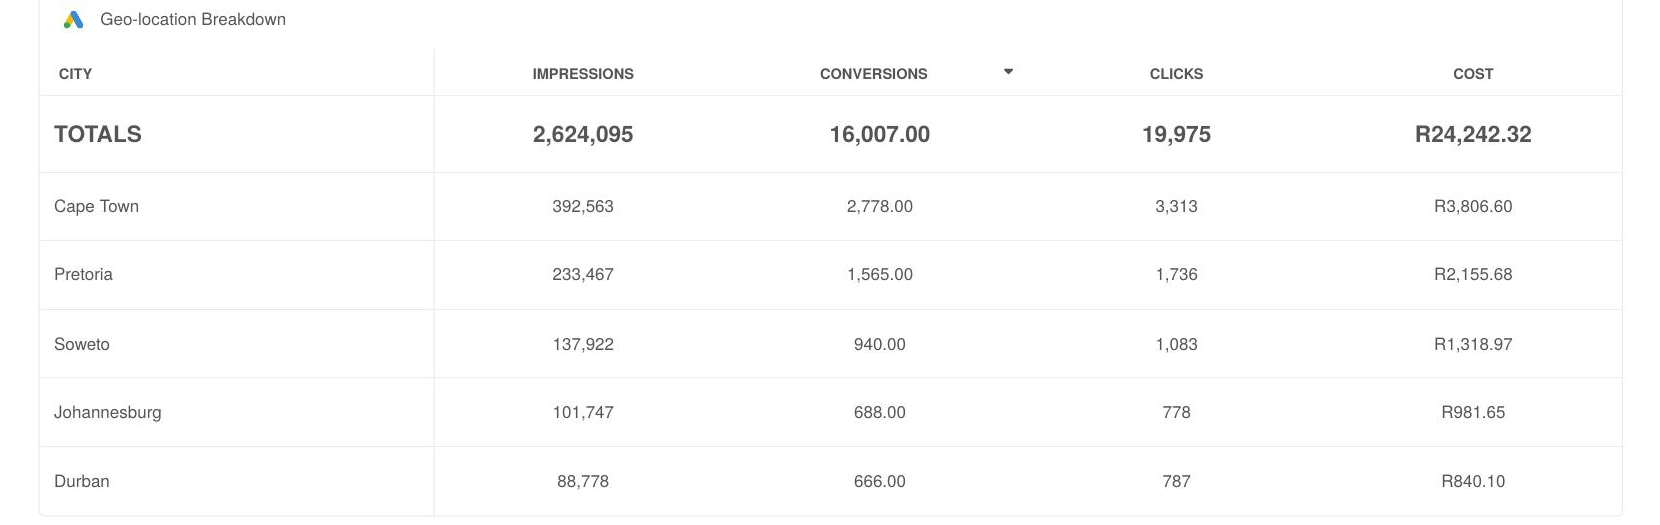This screenshot has width=1660, height=525.
Task: Sort by the City column header
Action: click(75, 74)
